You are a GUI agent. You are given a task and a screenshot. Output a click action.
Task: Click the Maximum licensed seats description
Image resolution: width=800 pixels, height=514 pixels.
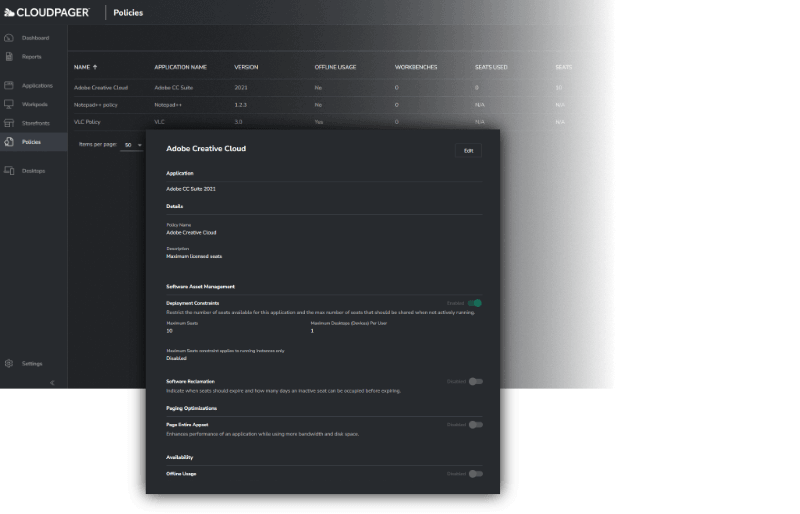click(194, 256)
